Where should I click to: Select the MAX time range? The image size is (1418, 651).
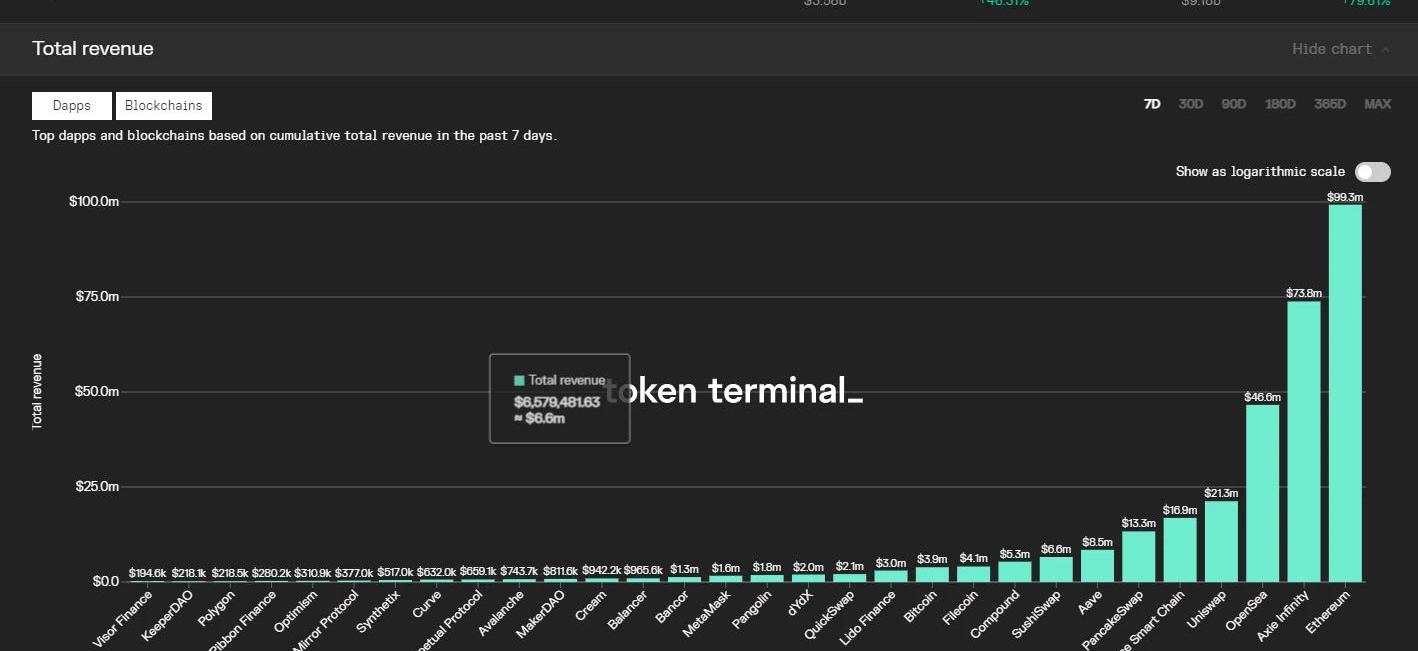click(1377, 105)
